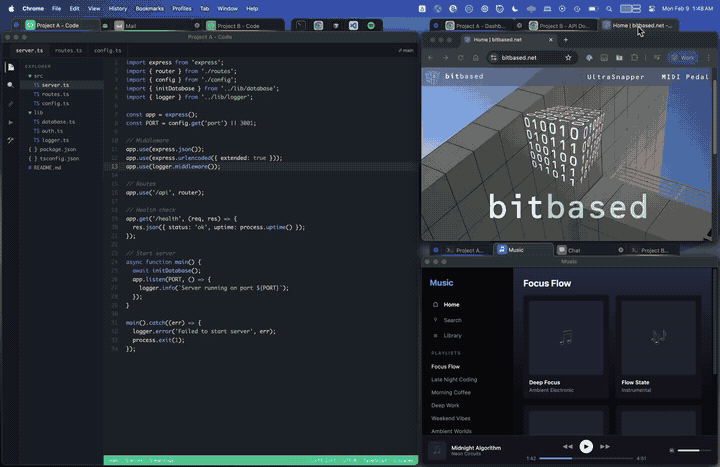This screenshot has width=720, height=467.
Task: Skip to next track in Music player
Action: (x=605, y=446)
